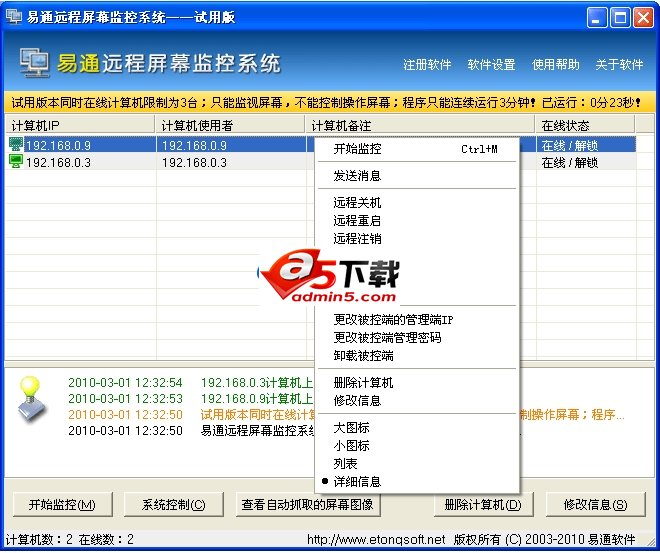Click the http://www.etongsoft.net status bar URL
Image resolution: width=660 pixels, height=553 pixels.
pos(376,539)
